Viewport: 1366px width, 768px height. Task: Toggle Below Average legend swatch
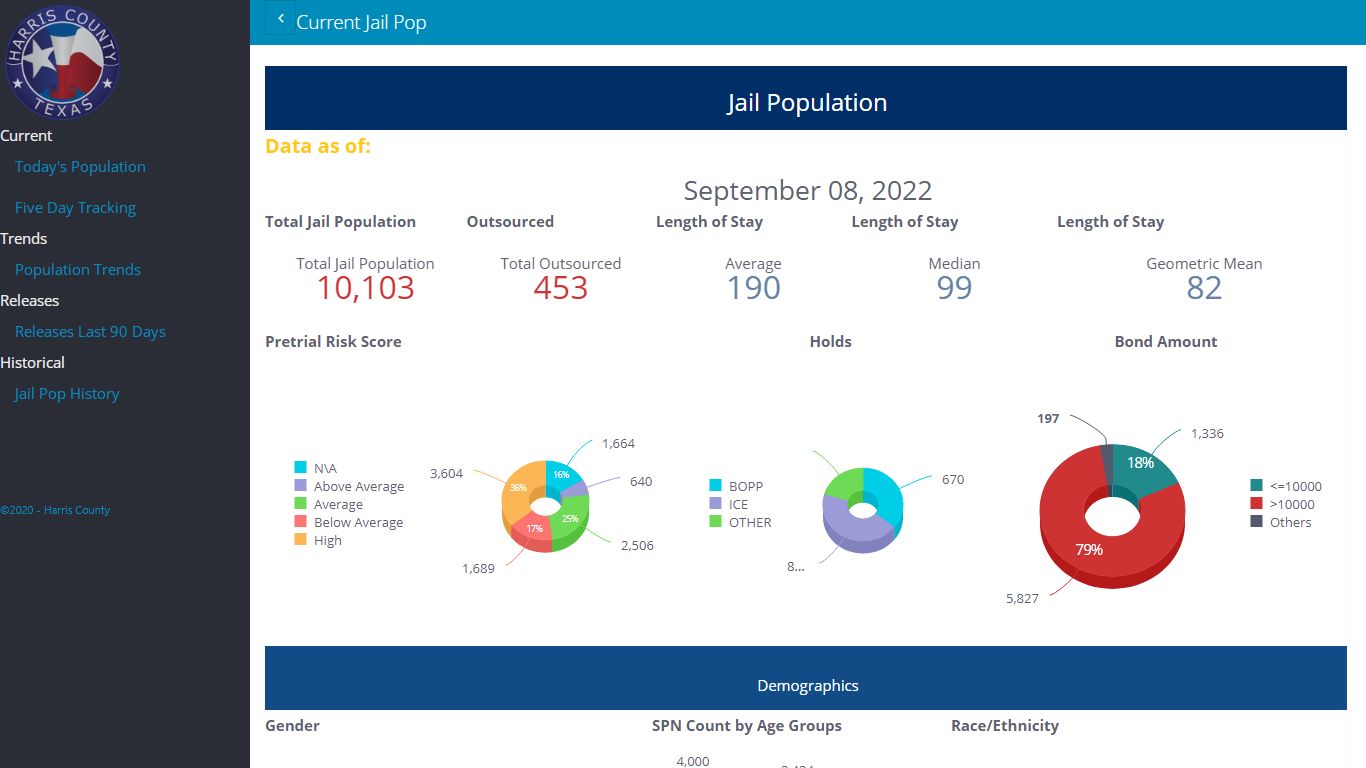click(x=300, y=522)
